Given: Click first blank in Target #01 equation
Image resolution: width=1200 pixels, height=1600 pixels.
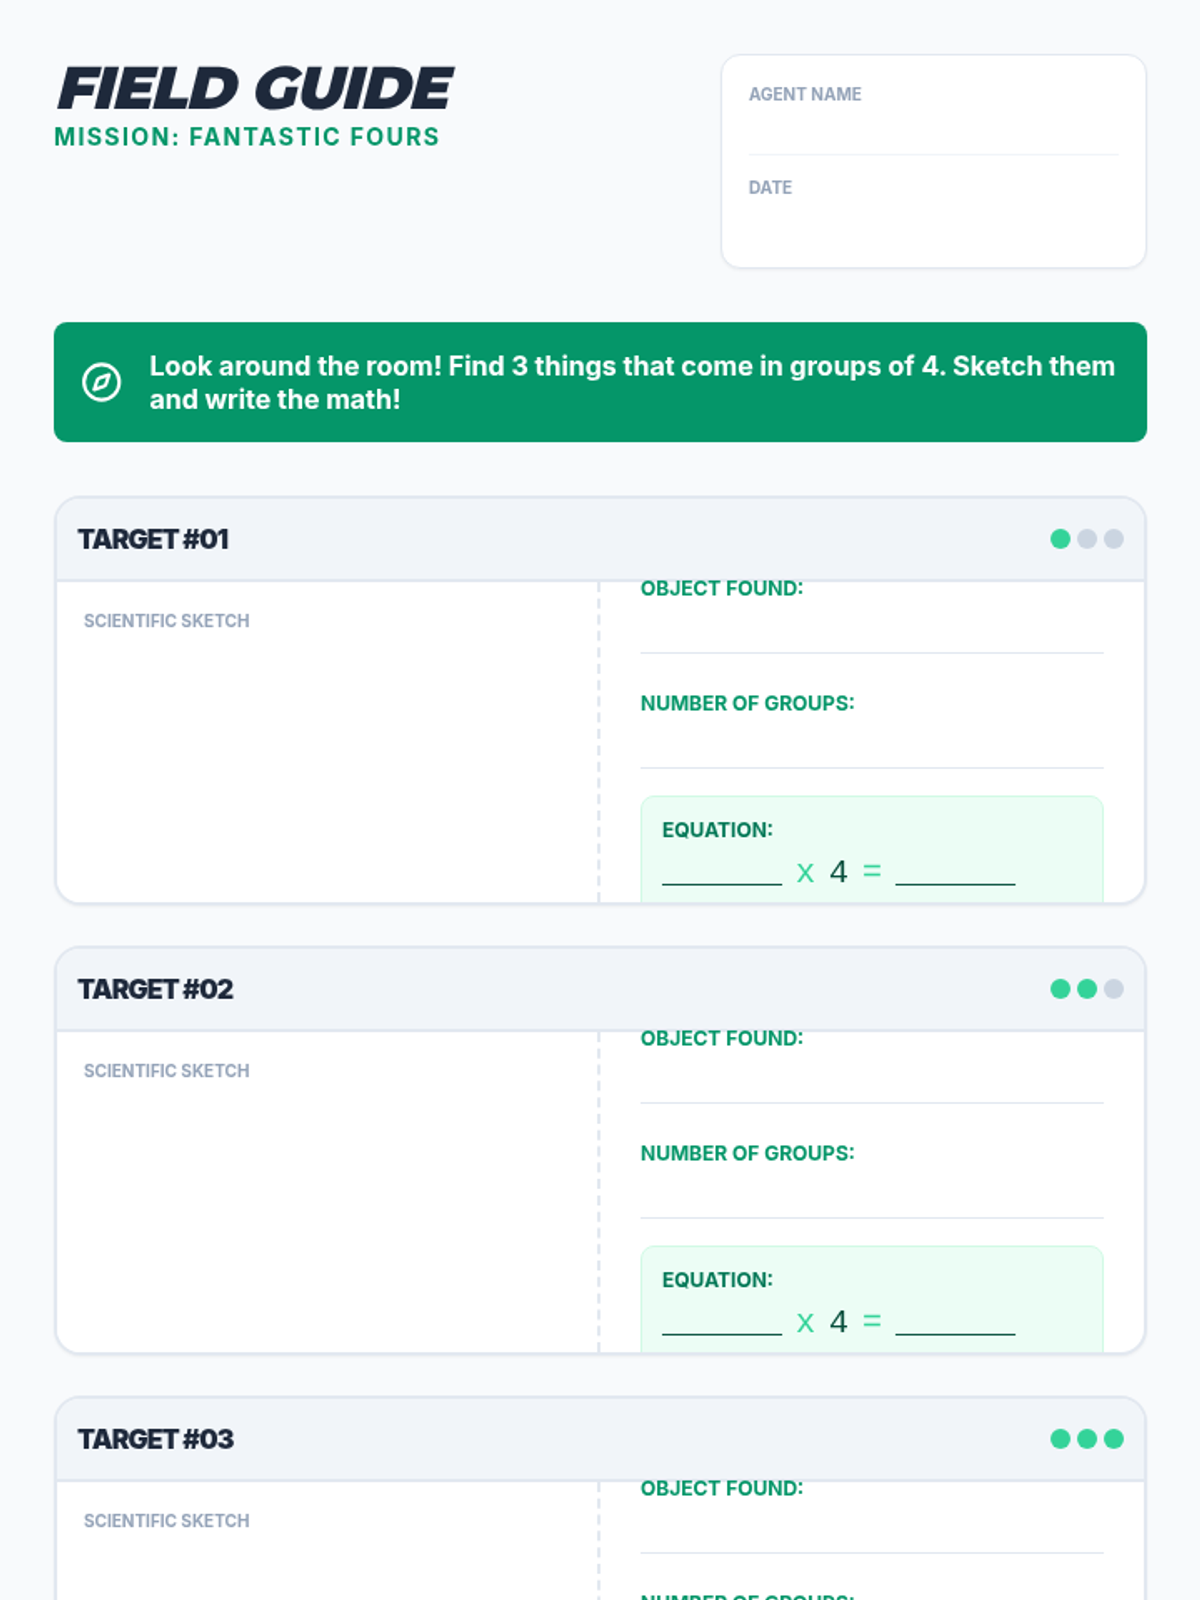Looking at the screenshot, I should [x=721, y=870].
